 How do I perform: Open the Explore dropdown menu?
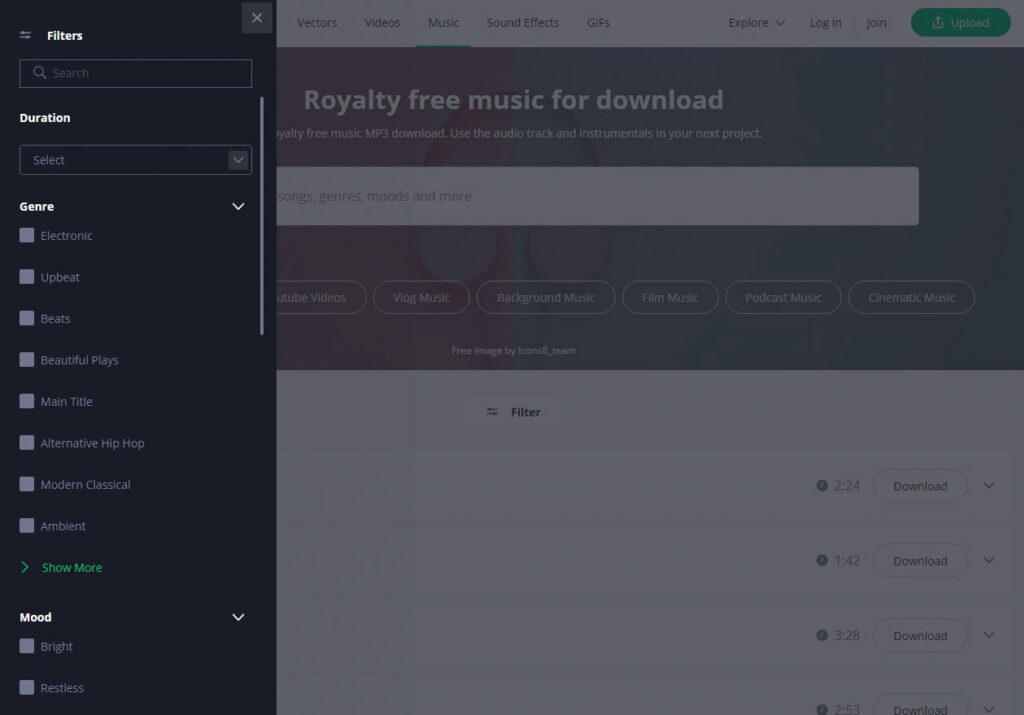coord(756,23)
